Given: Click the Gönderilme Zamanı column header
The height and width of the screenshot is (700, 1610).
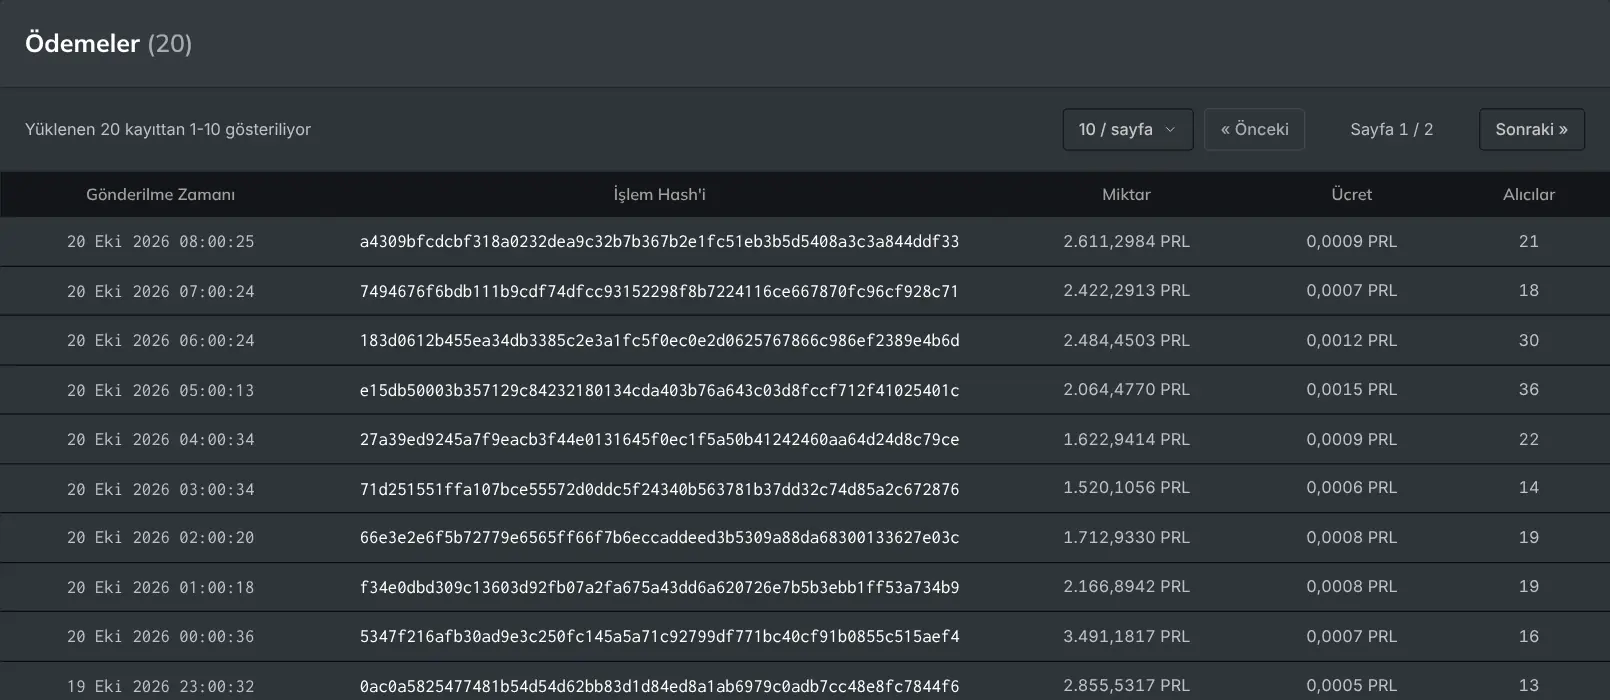Looking at the screenshot, I should (160, 194).
